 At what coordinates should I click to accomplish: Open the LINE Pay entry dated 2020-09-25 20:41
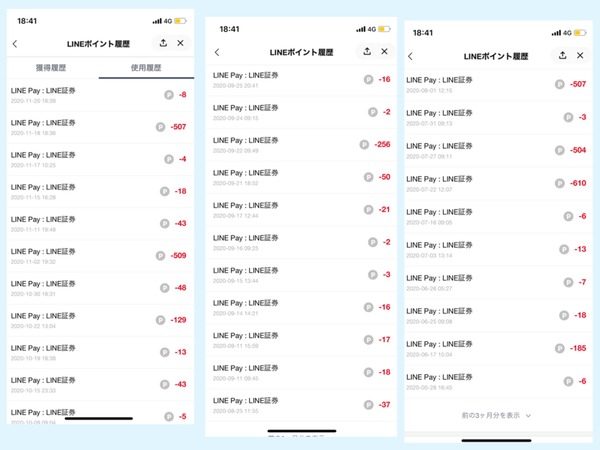pyautogui.click(x=301, y=80)
